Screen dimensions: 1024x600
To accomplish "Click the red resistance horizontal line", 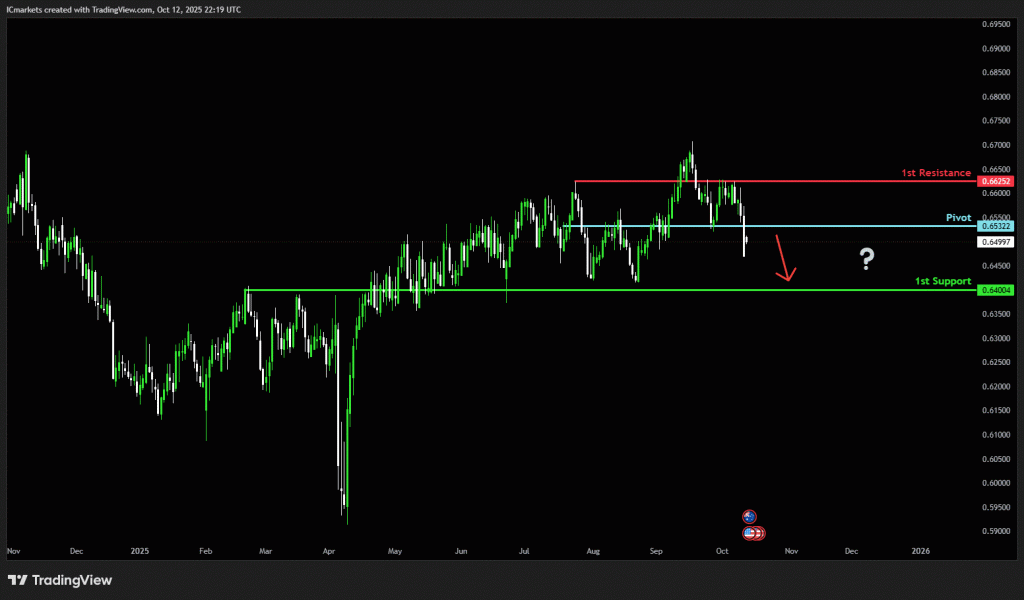I will [x=800, y=181].
